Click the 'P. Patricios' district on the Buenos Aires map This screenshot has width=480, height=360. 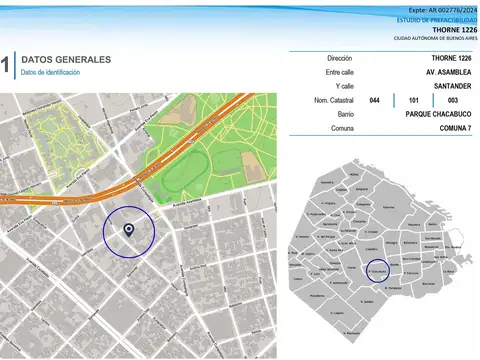pyautogui.click(x=411, y=273)
